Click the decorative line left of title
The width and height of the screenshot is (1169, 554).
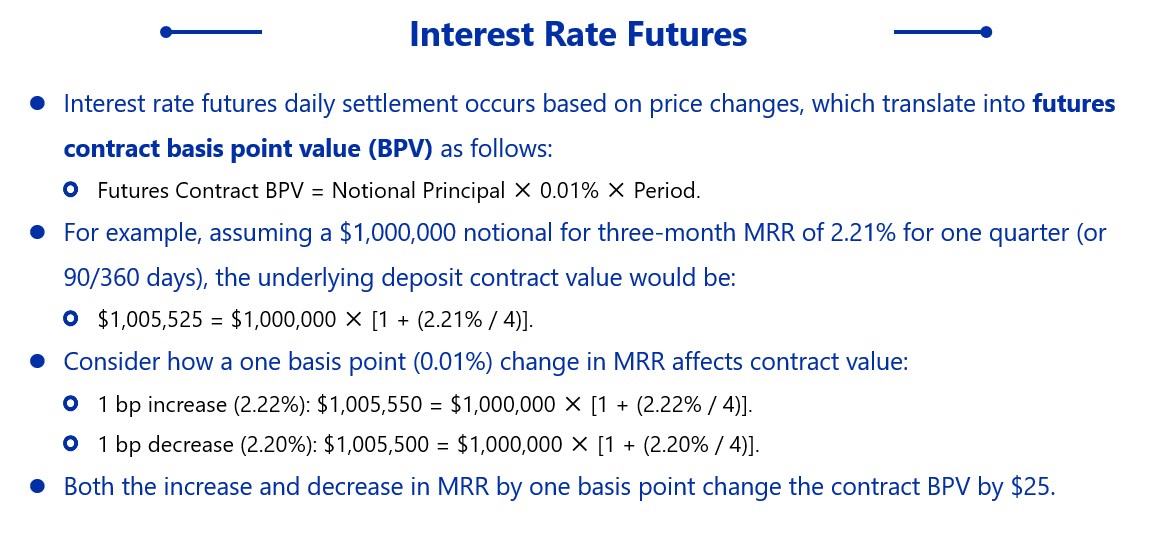point(211,32)
